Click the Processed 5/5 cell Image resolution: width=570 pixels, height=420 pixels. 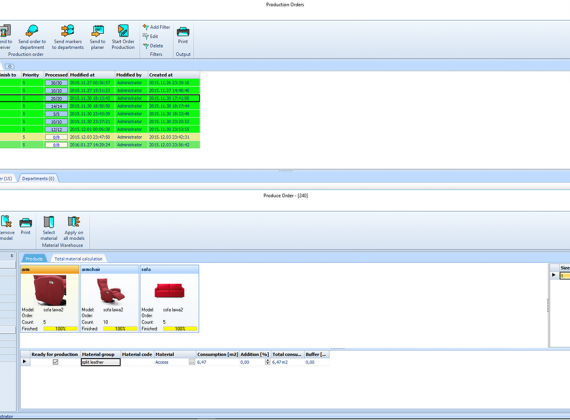point(56,114)
